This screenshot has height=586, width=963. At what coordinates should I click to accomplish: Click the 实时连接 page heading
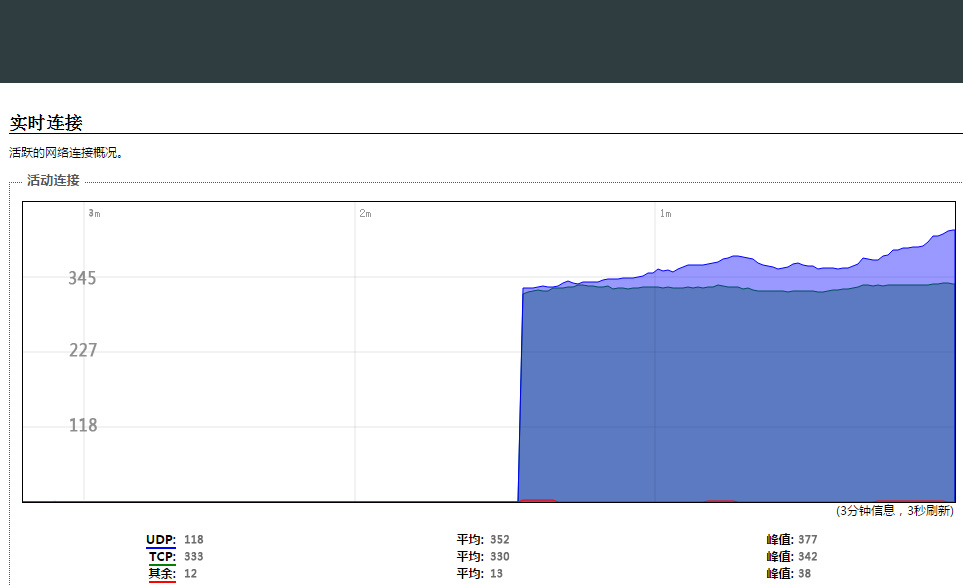click(x=46, y=123)
